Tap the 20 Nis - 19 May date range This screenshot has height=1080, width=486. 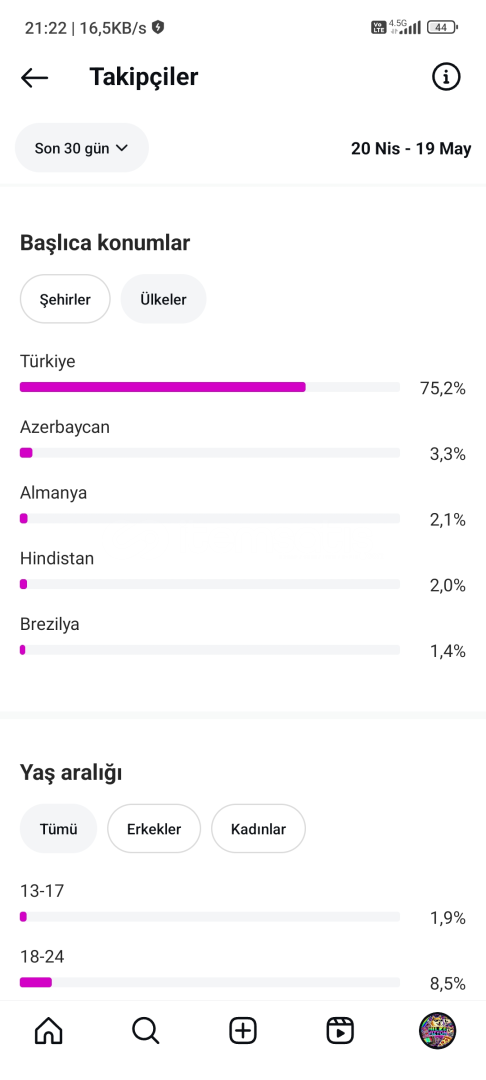[411, 149]
